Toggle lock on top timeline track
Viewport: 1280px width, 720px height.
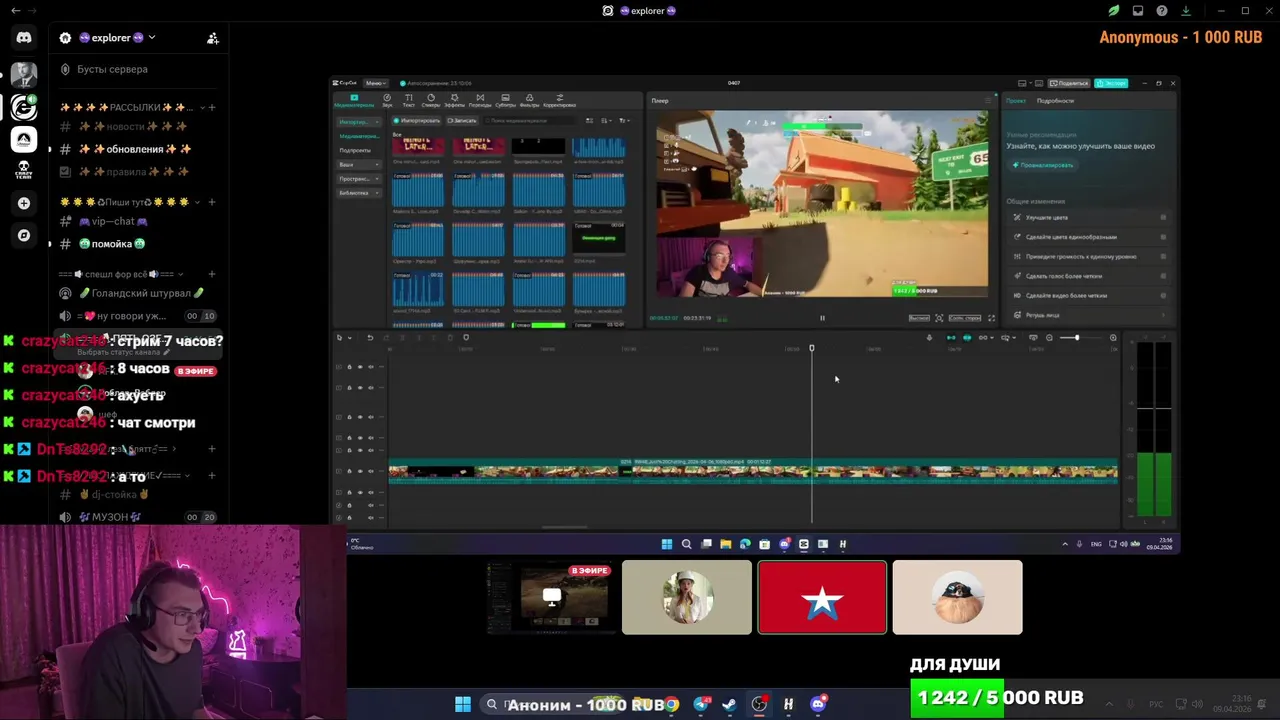pyautogui.click(x=349, y=367)
